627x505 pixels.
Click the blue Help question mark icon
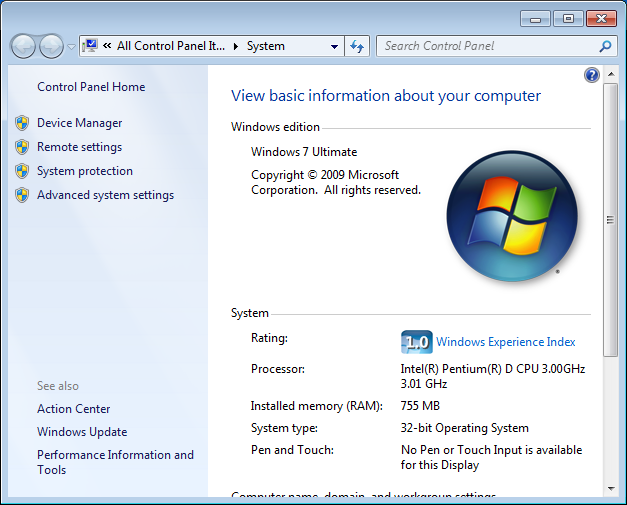coord(591,75)
